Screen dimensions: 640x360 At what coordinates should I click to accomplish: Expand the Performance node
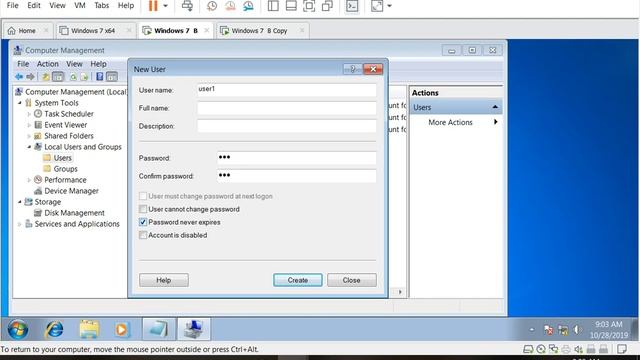click(29, 180)
